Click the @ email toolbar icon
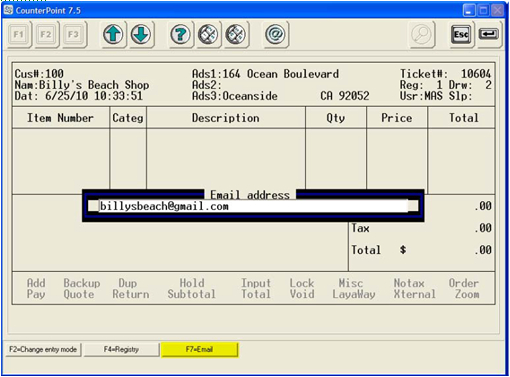 [x=275, y=34]
